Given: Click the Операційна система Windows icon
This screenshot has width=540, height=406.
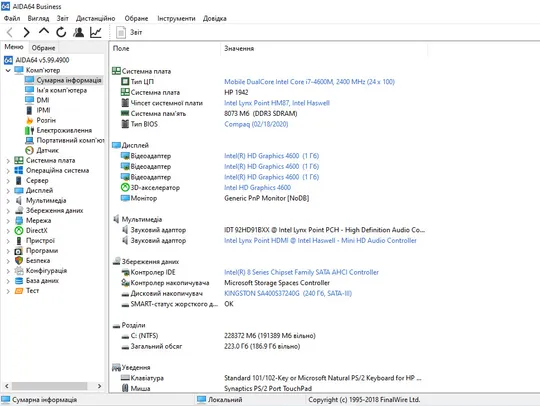Looking at the screenshot, I should pyautogui.click(x=19, y=170).
